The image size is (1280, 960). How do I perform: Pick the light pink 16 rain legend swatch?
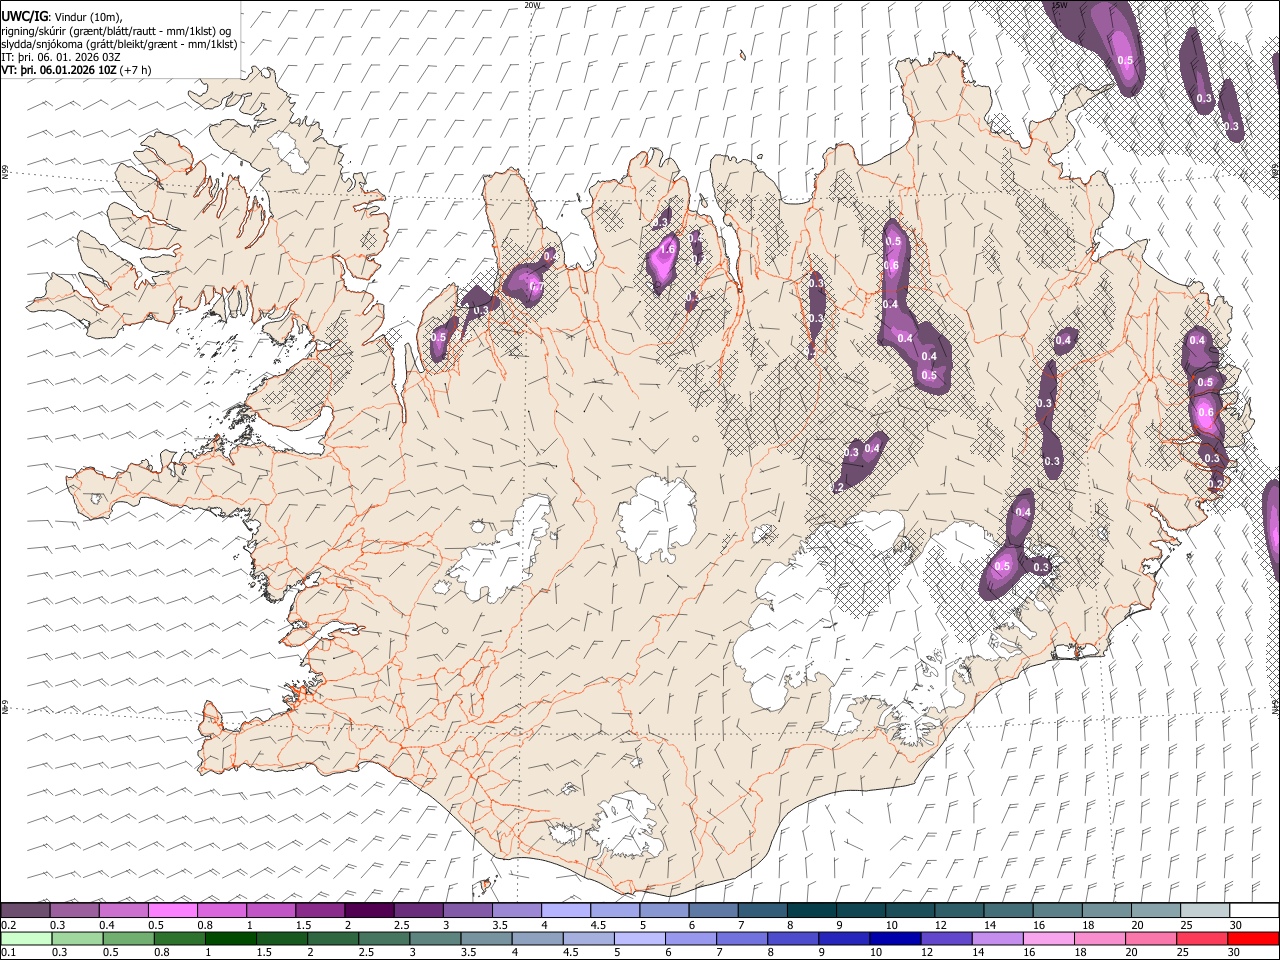tap(1048, 938)
